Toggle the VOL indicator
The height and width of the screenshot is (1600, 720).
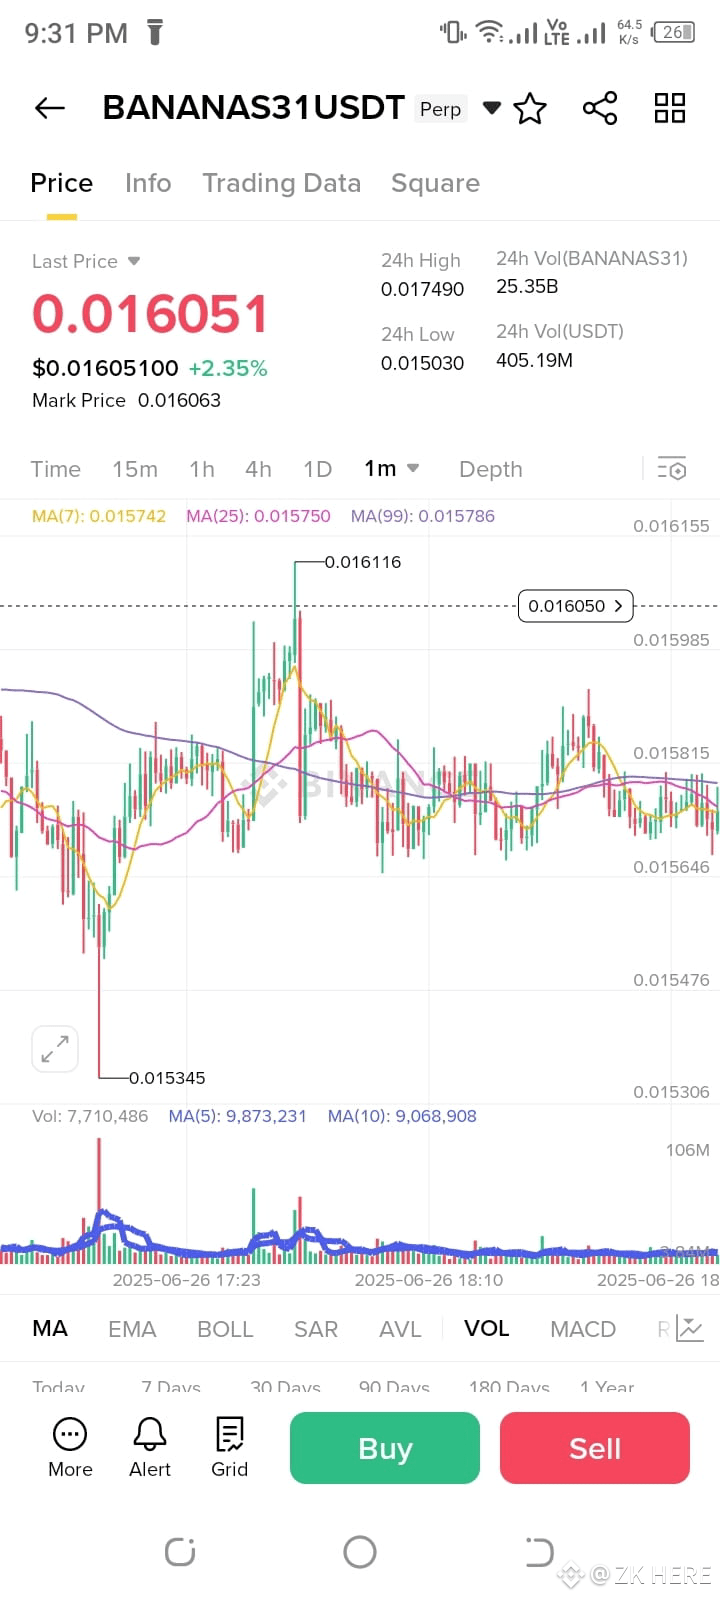click(x=487, y=1328)
